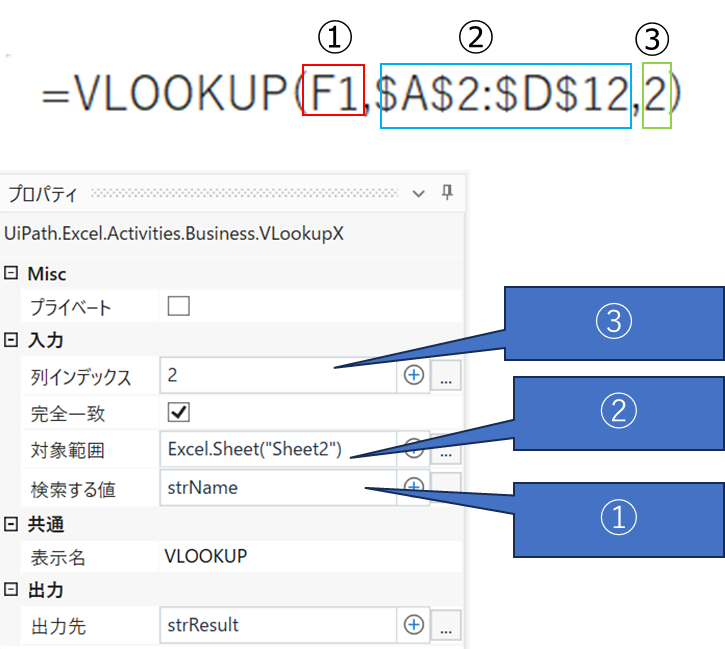Open properties panel options chevron
This screenshot has width=725, height=649.
[x=418, y=194]
